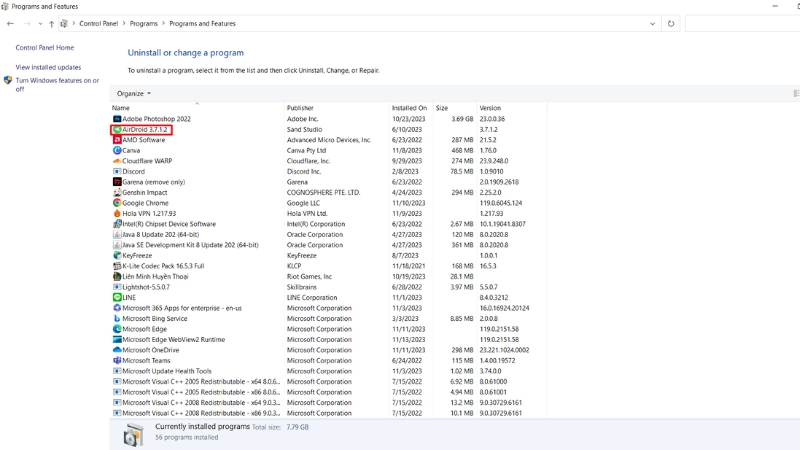
Task: Click the Sand Studio publisher cell
Action: coord(304,130)
